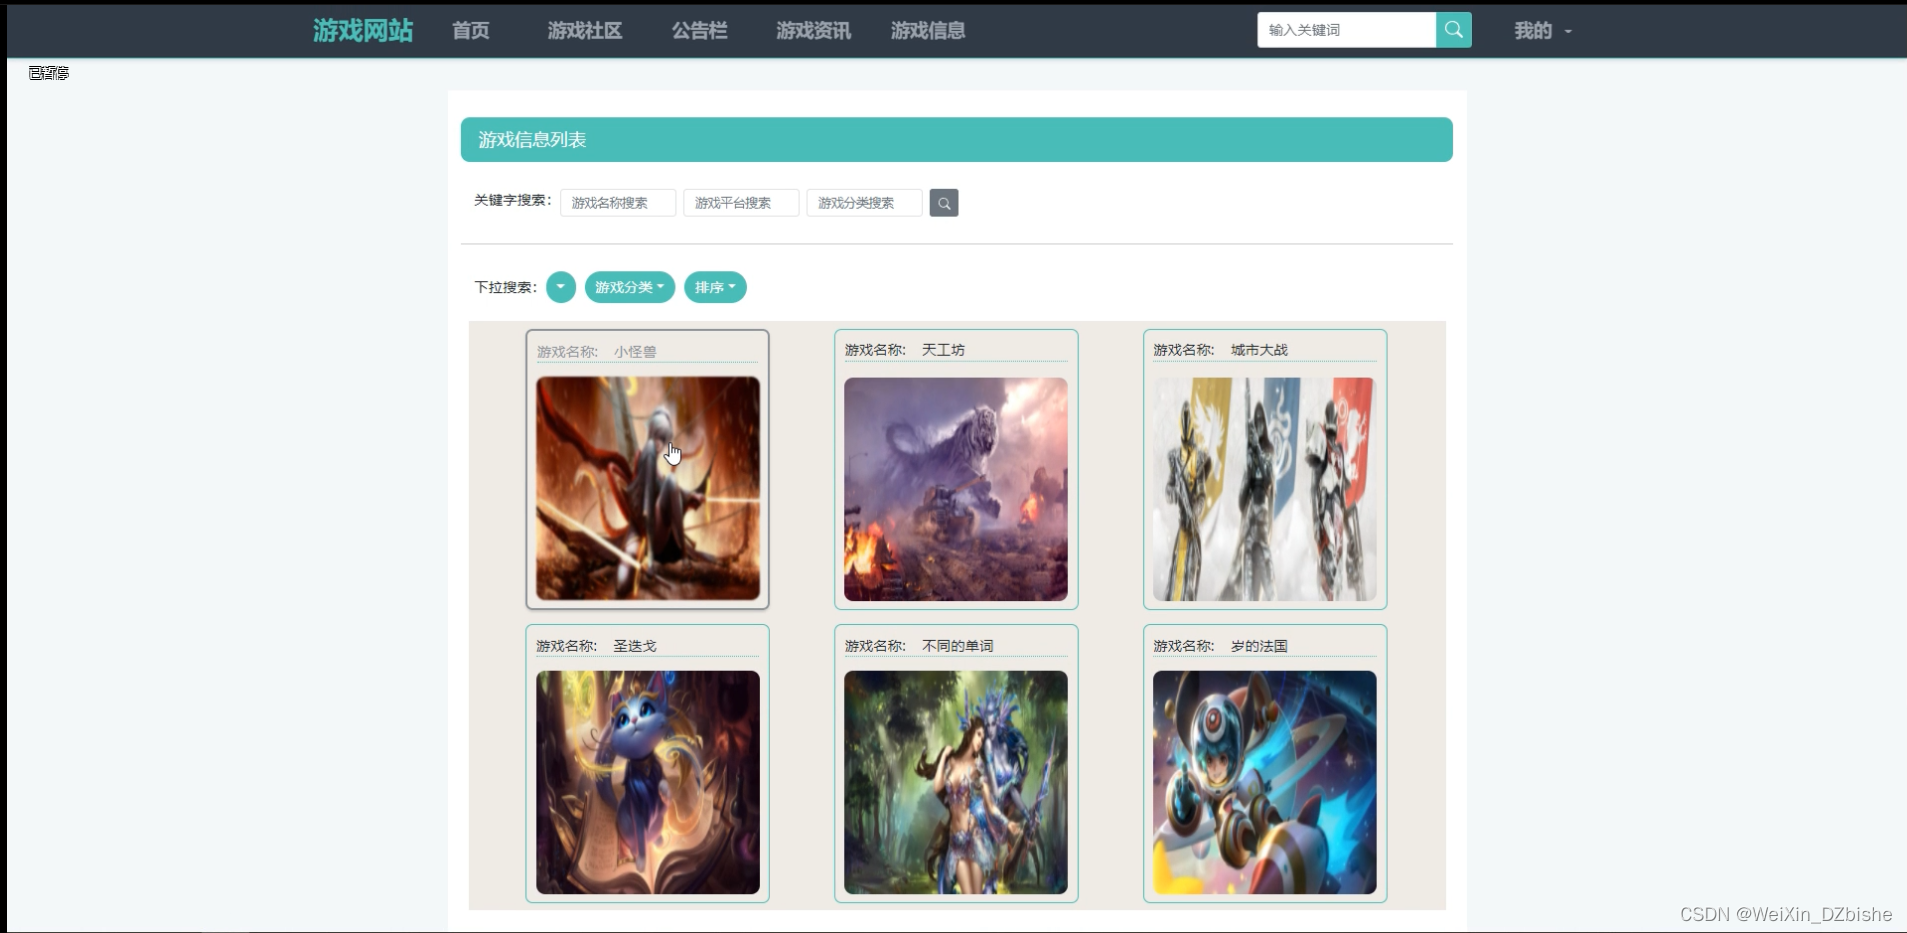Open the 圣迭戈 game cover image
1907x933 pixels.
click(648, 782)
